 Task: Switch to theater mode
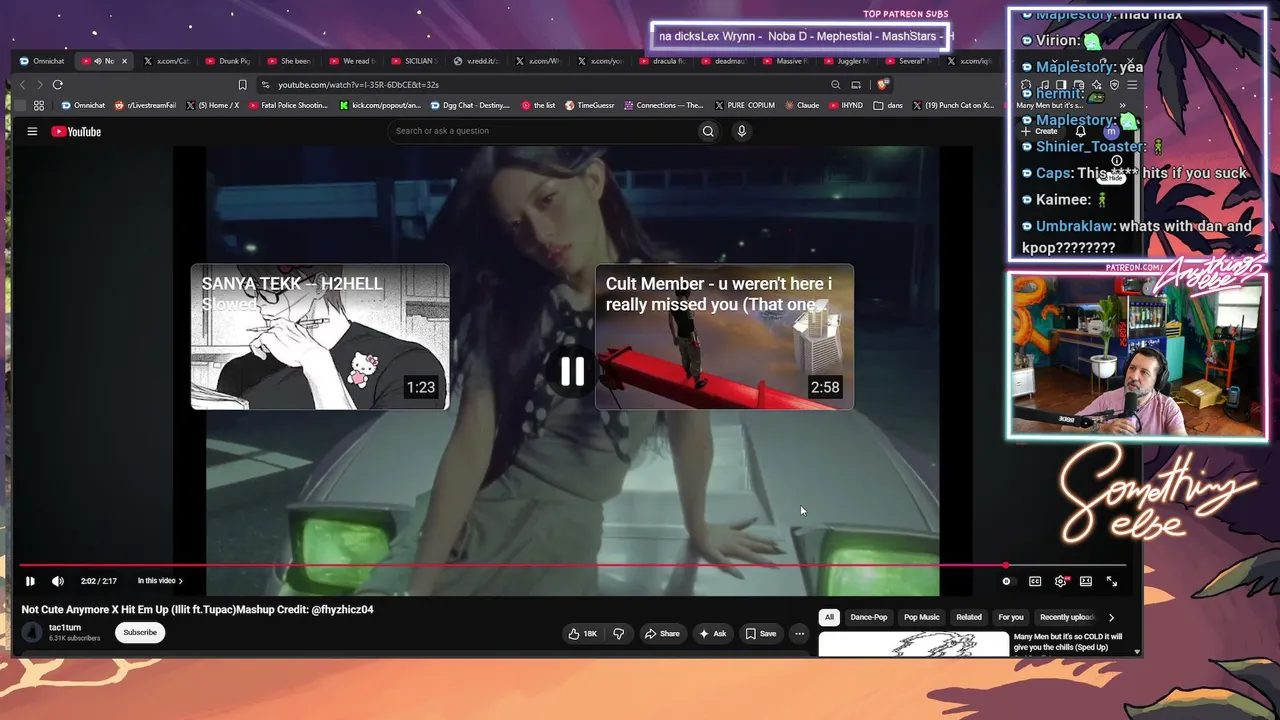pyautogui.click(x=1086, y=581)
